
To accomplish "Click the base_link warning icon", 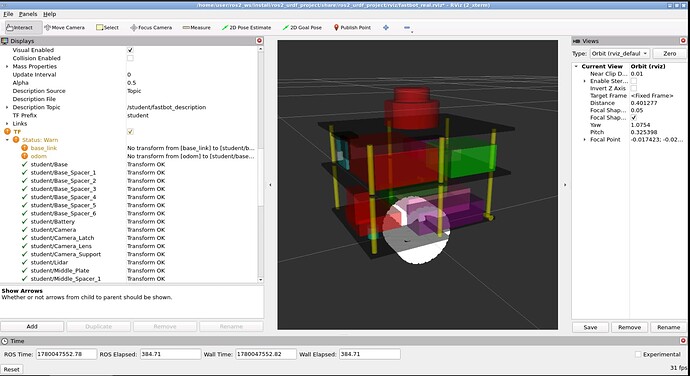I will pyautogui.click(x=24, y=148).
